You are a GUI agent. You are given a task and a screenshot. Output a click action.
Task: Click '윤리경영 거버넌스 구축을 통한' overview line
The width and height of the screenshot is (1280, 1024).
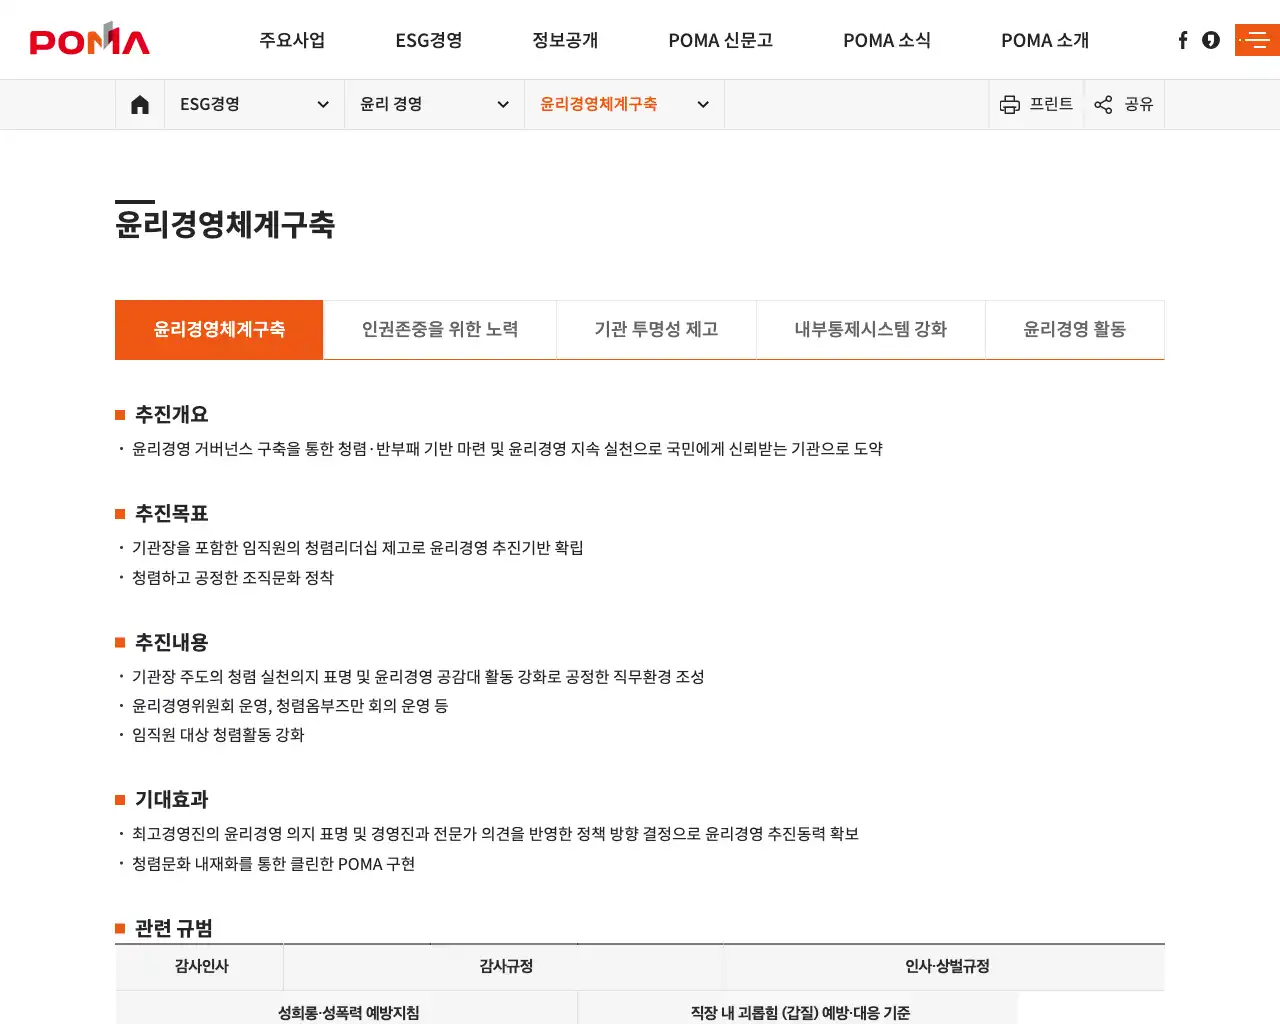pos(507,448)
